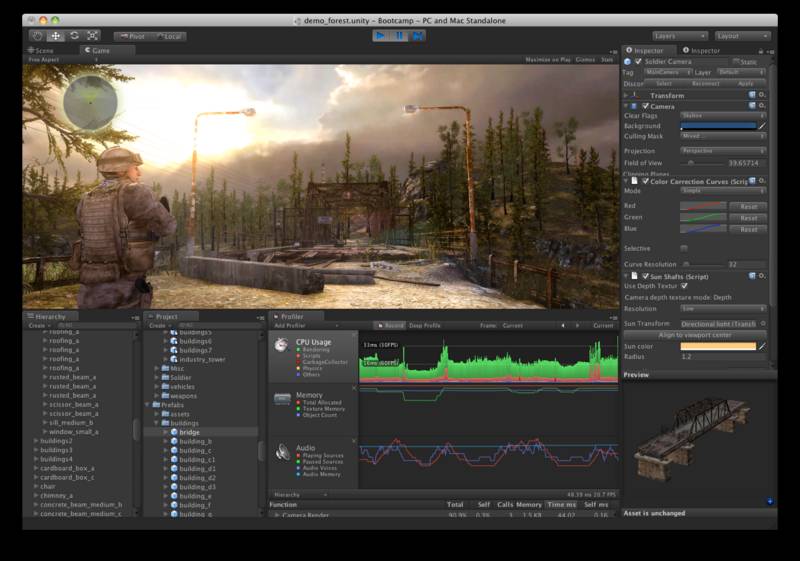Expand the Transform component

pos(626,95)
